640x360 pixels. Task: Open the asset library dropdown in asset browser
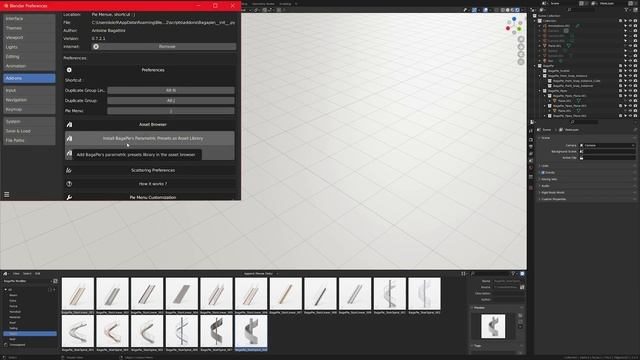click(x=27, y=281)
